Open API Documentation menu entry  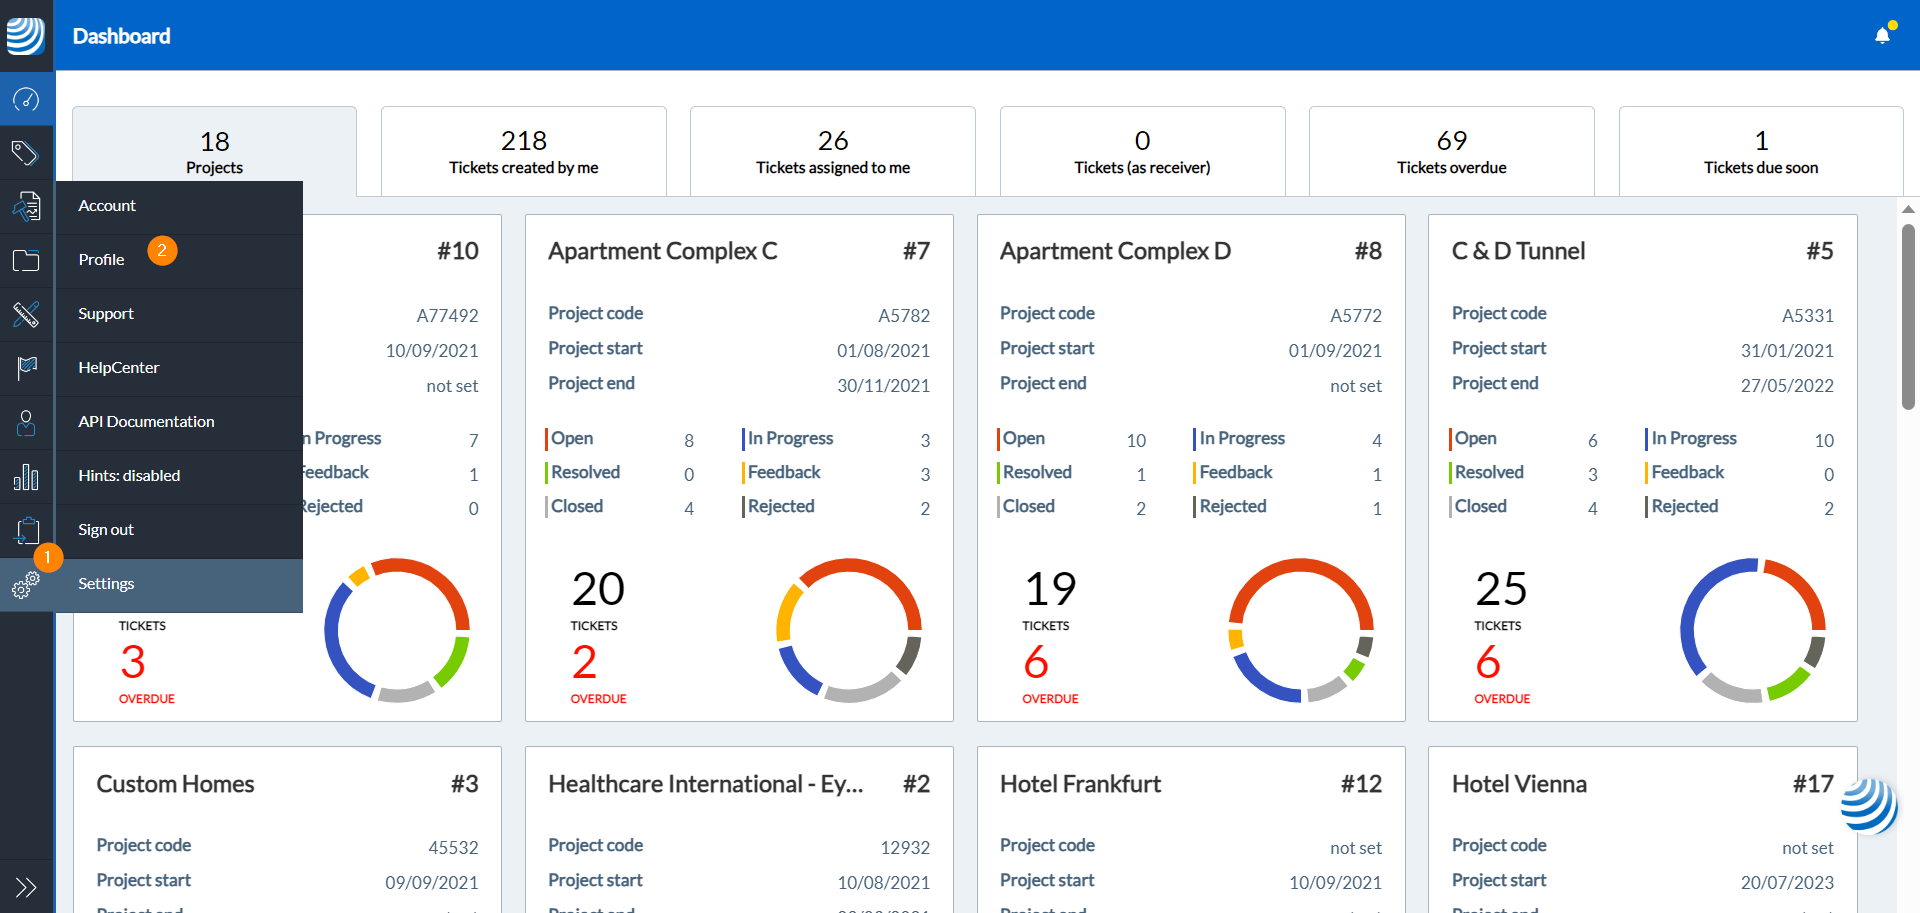(x=146, y=422)
